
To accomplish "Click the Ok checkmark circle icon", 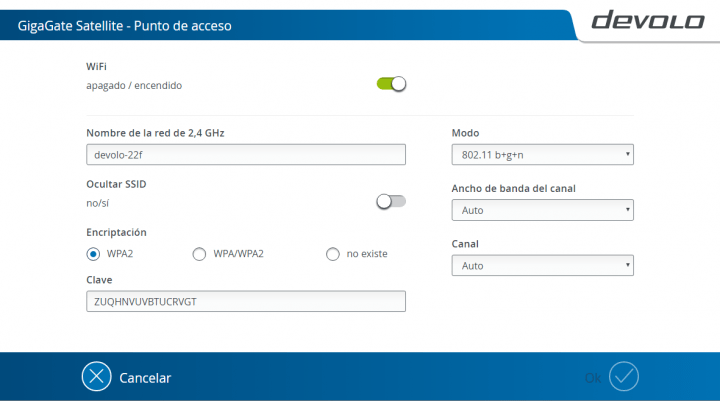I will point(624,377).
